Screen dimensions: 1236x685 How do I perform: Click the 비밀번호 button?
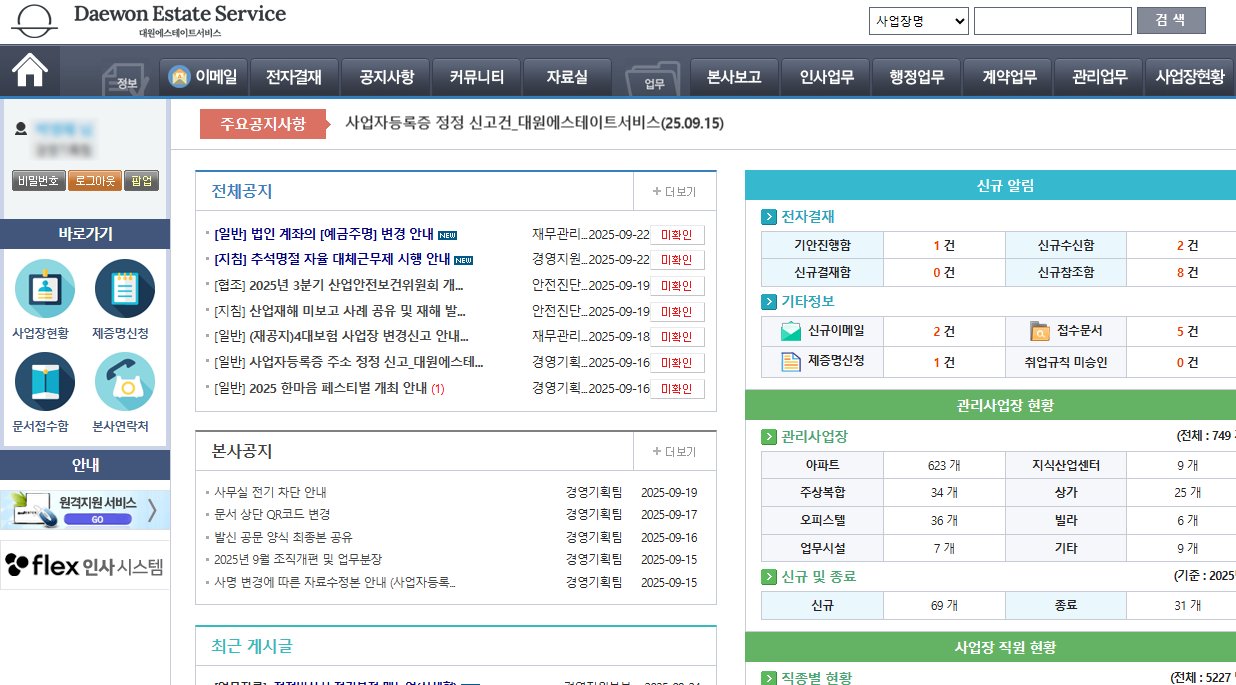coord(38,181)
